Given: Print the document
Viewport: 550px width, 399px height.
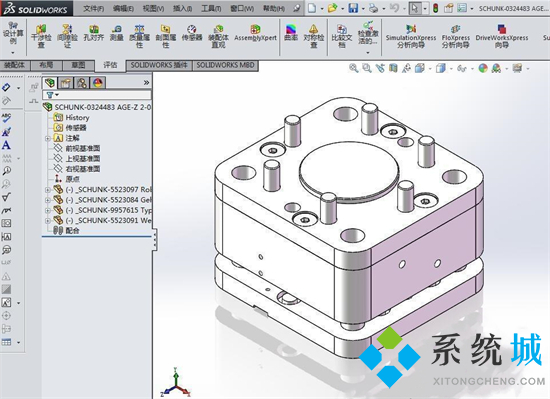Looking at the screenshot, I should (x=374, y=8).
